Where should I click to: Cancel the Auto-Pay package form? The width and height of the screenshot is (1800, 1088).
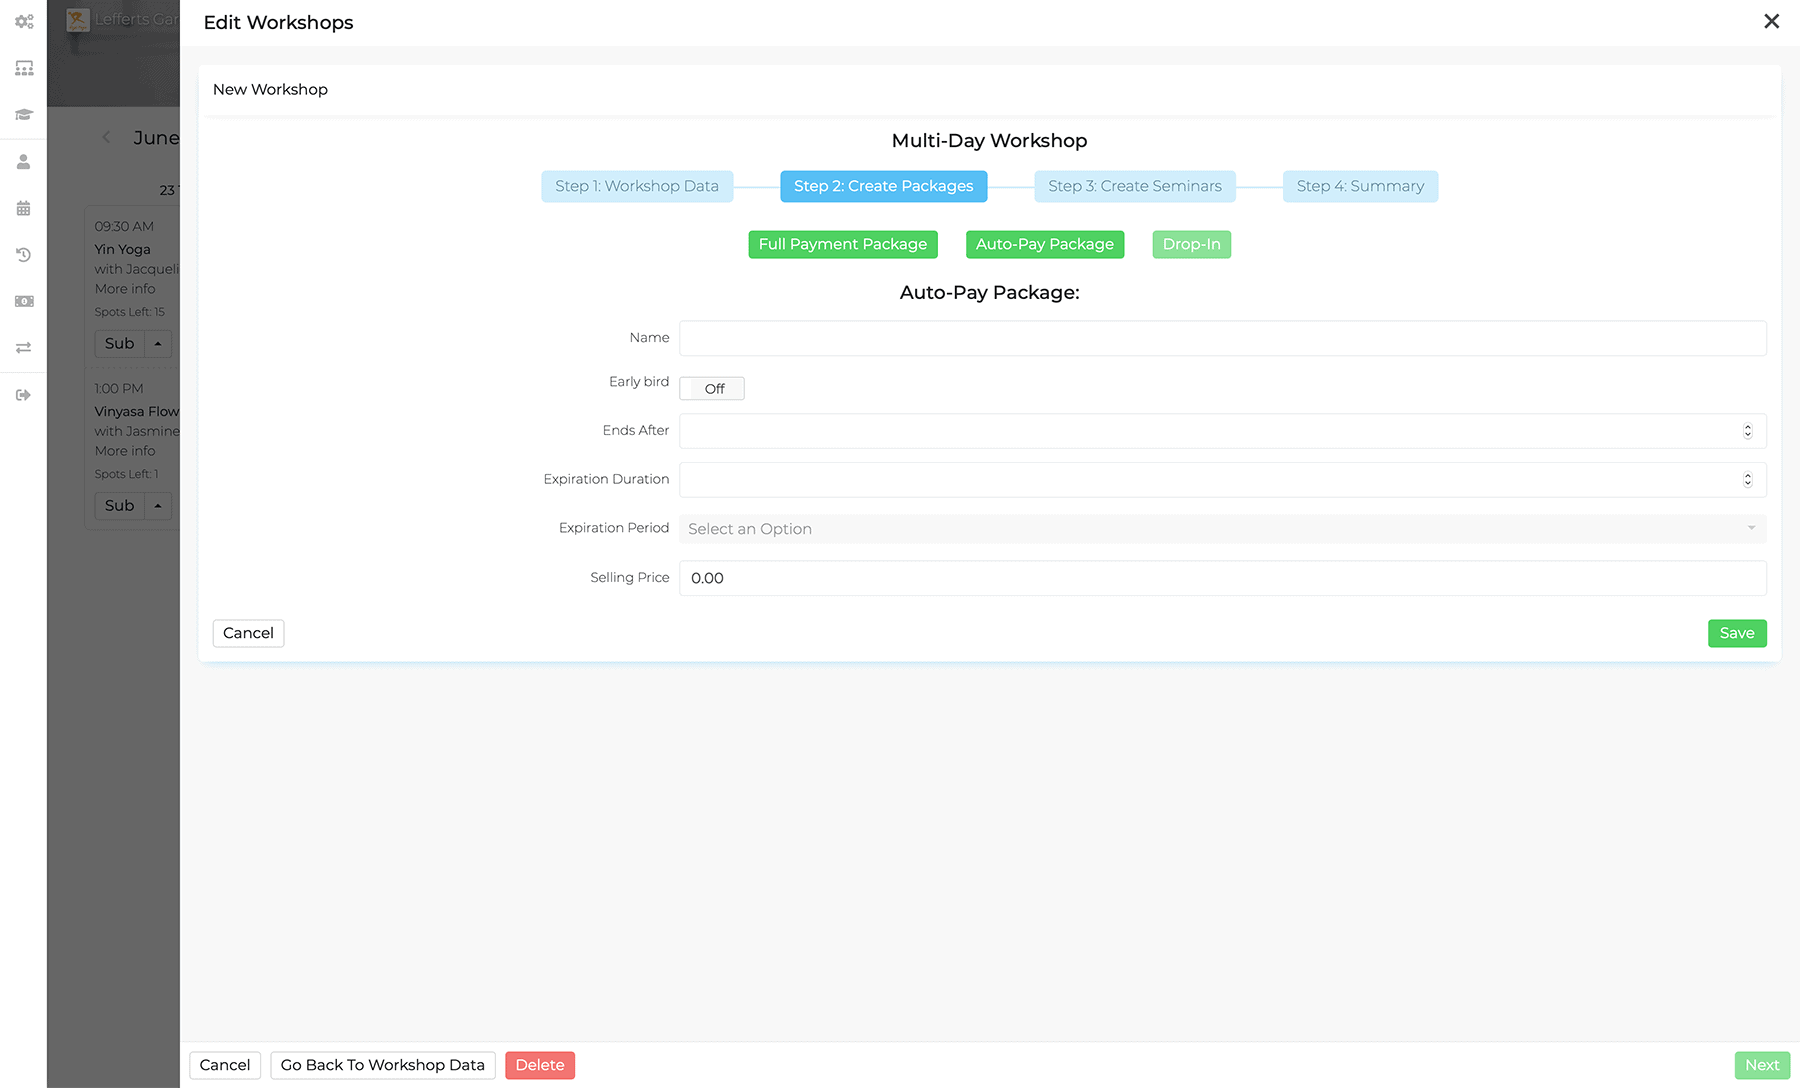(248, 633)
